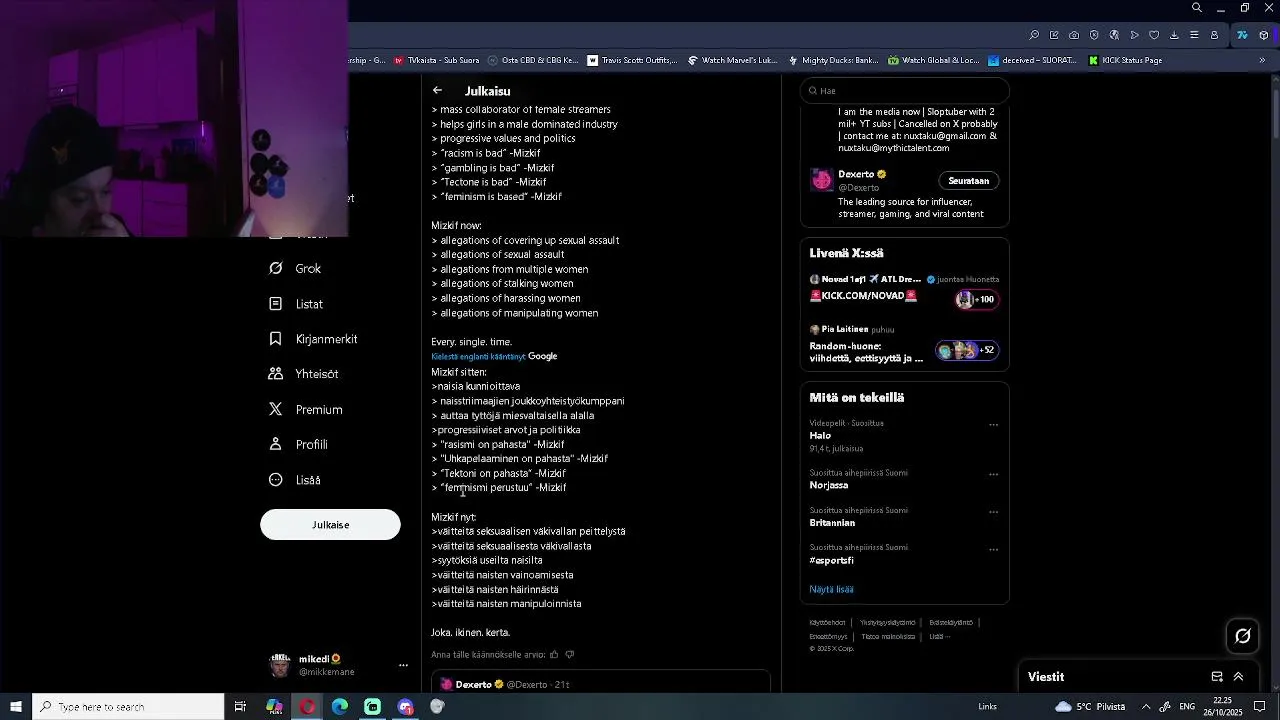
Task: Click the heart bookmark icon in toolbar
Action: tap(1154, 35)
